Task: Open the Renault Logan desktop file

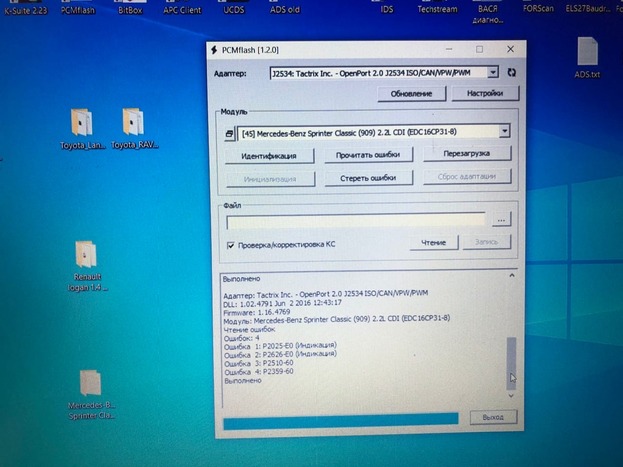Action: [x=87, y=256]
